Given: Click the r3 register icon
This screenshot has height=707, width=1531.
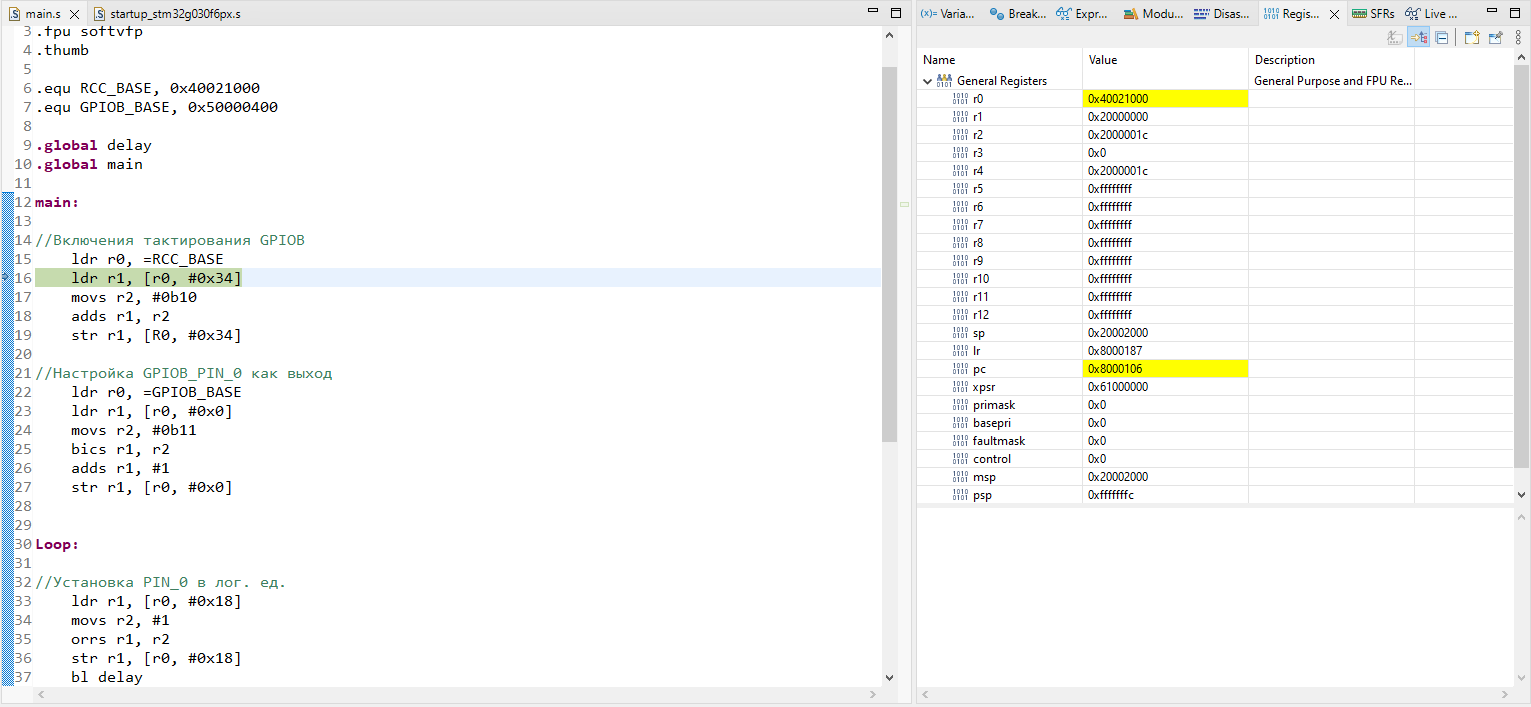Looking at the screenshot, I should click(960, 153).
